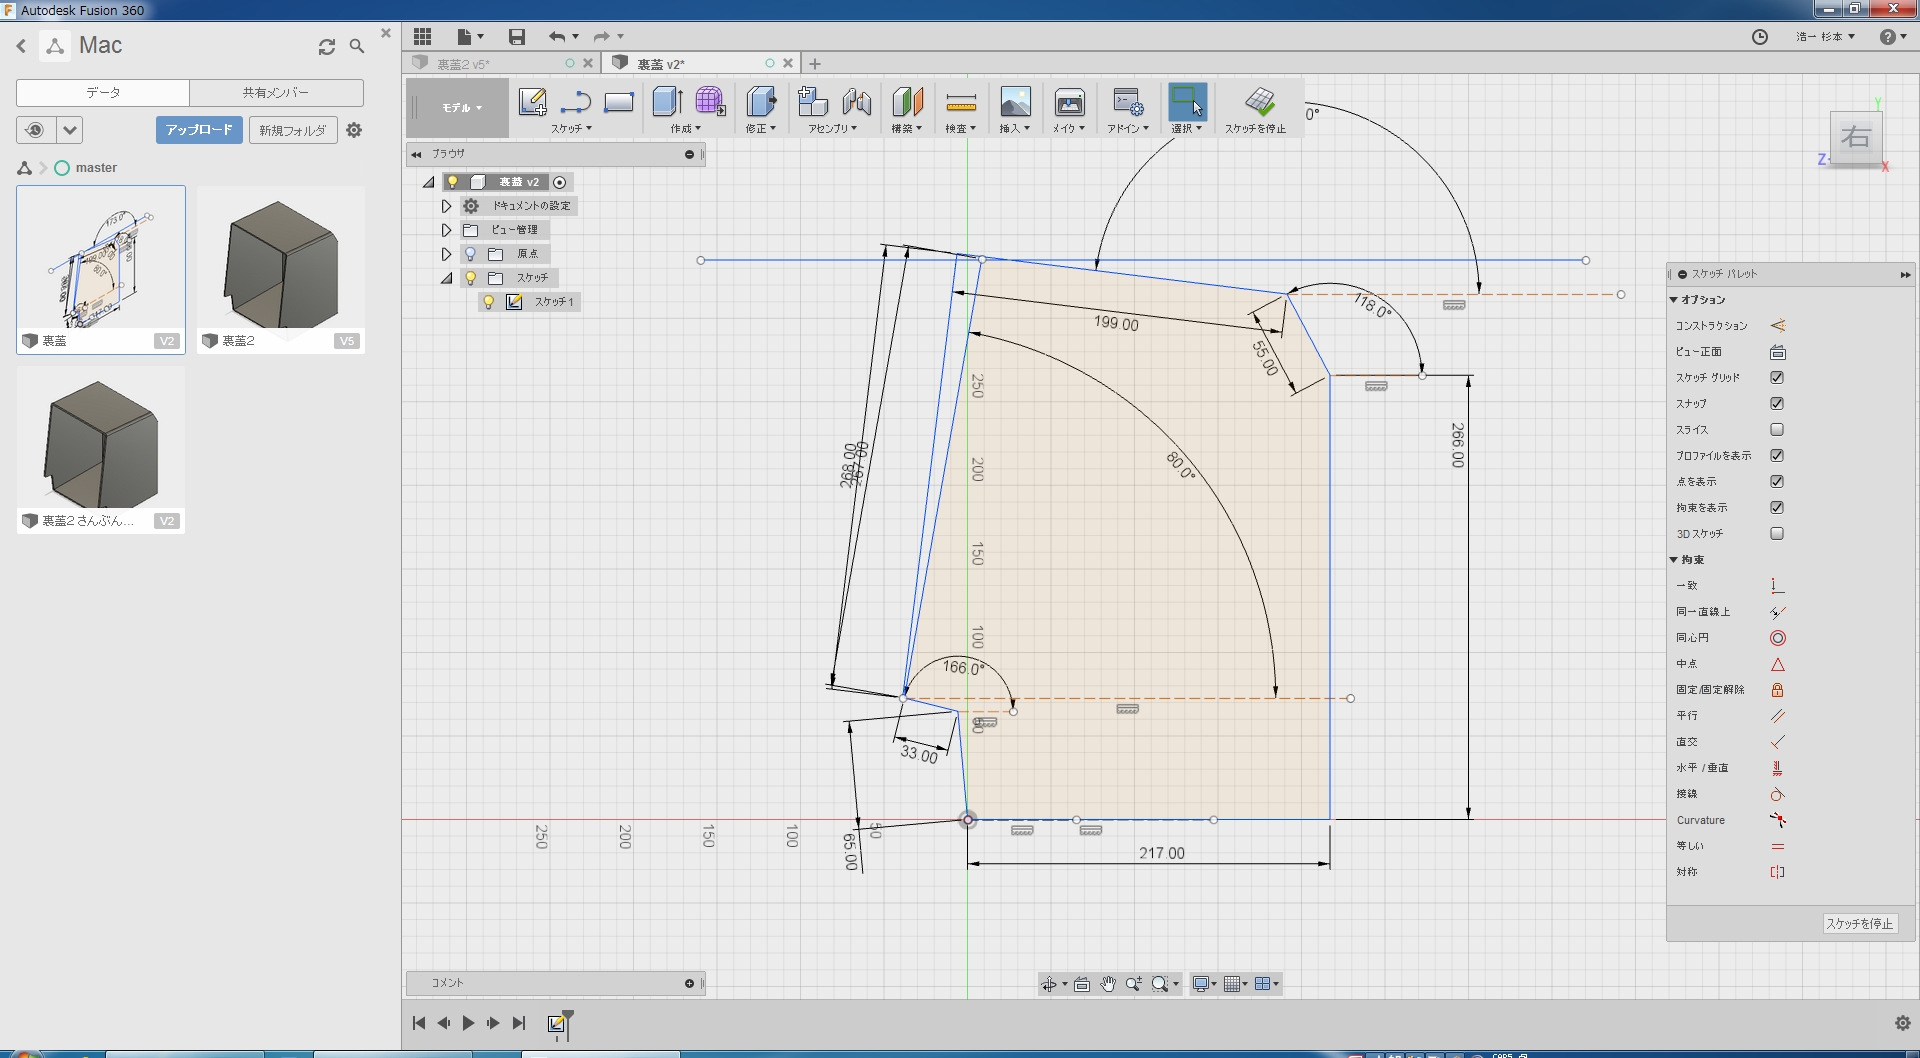
Task: Enable the 3D Sketch checkbox
Action: pyautogui.click(x=1777, y=534)
